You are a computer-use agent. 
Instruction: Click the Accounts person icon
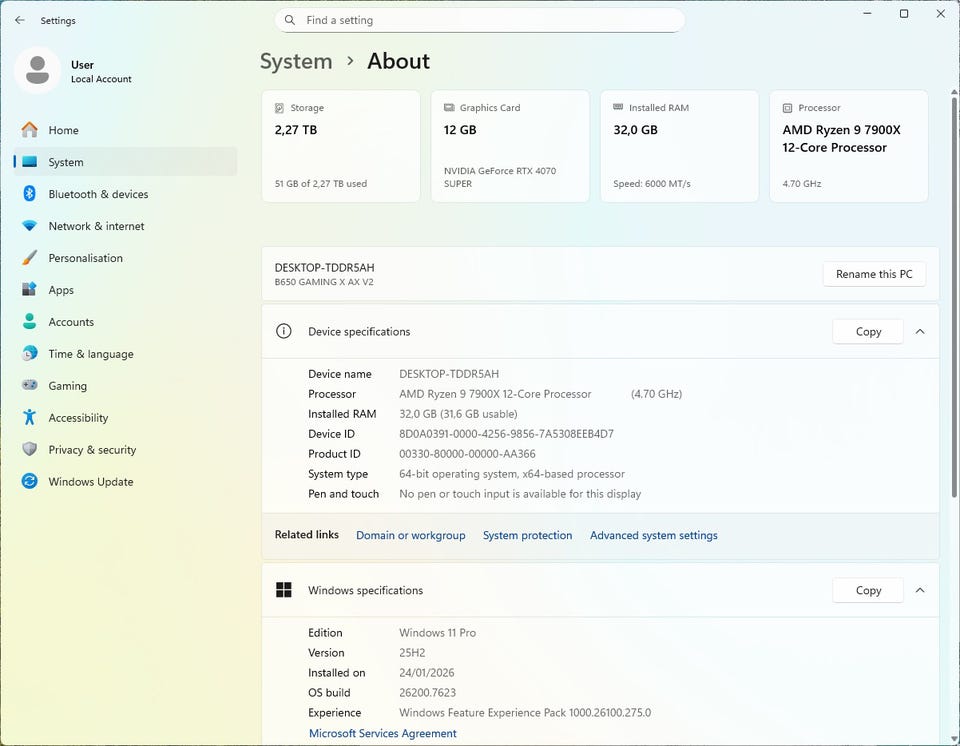click(x=30, y=322)
